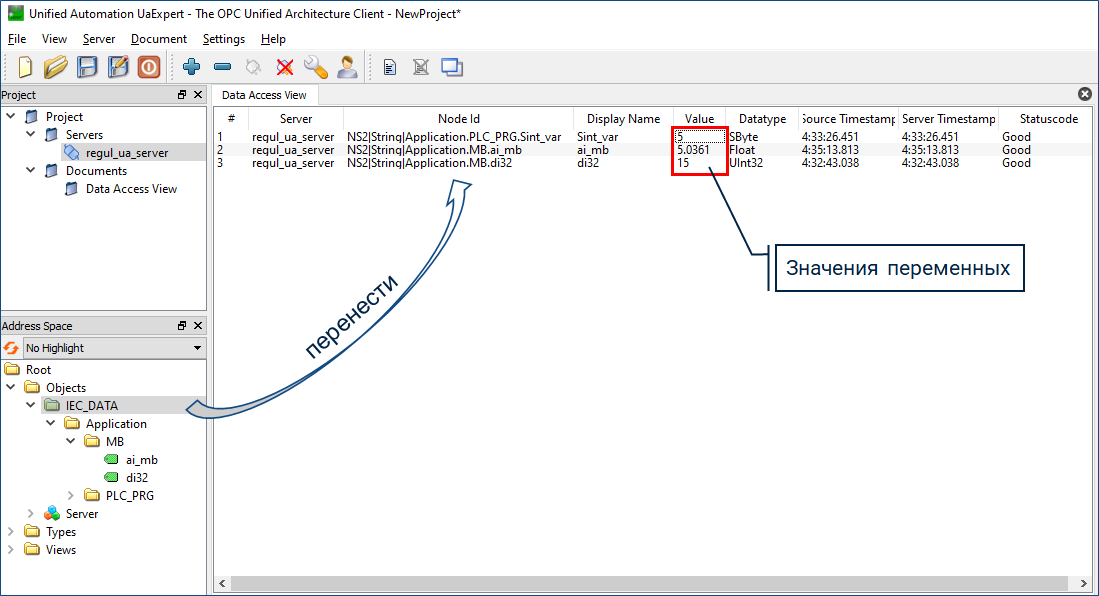The height and width of the screenshot is (596, 1099).
Task: Select the regul_ua_server item in Project tree
Action: click(126, 153)
